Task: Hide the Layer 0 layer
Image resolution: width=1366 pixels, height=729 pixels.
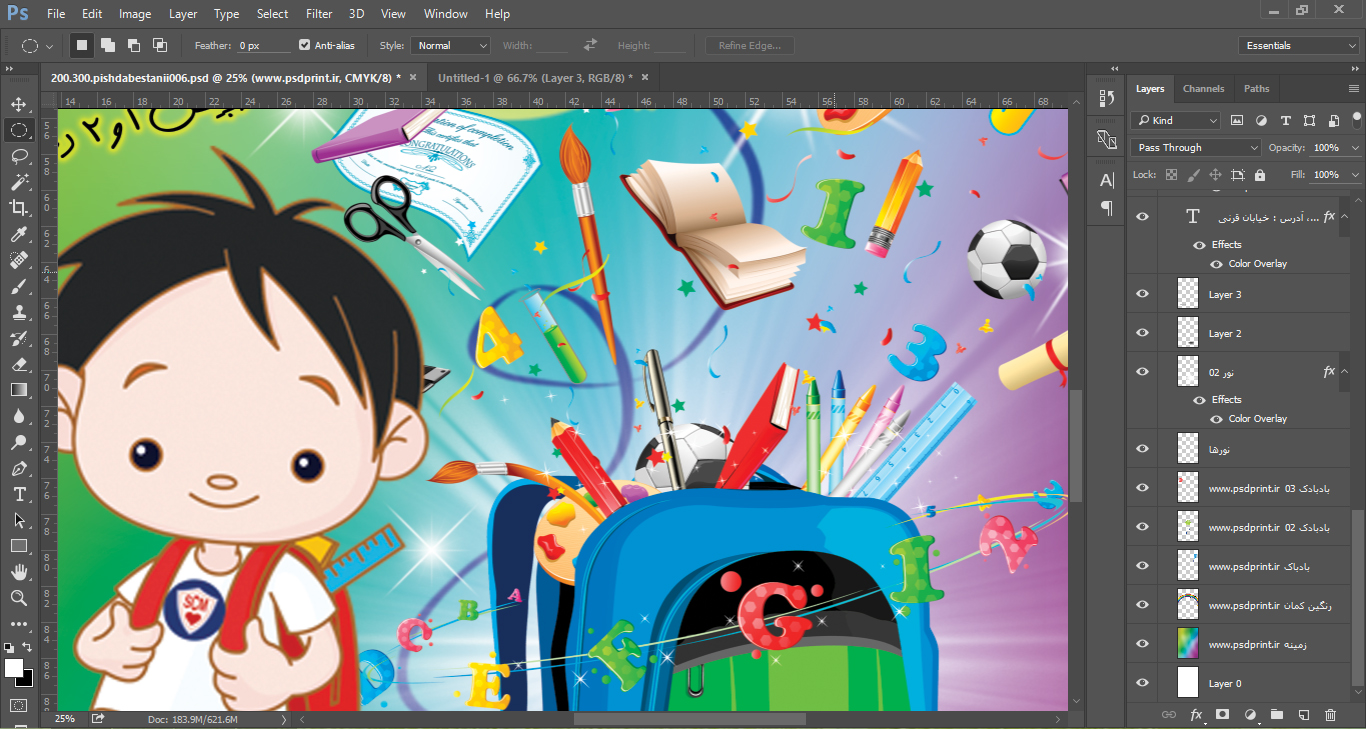Action: coord(1143,683)
